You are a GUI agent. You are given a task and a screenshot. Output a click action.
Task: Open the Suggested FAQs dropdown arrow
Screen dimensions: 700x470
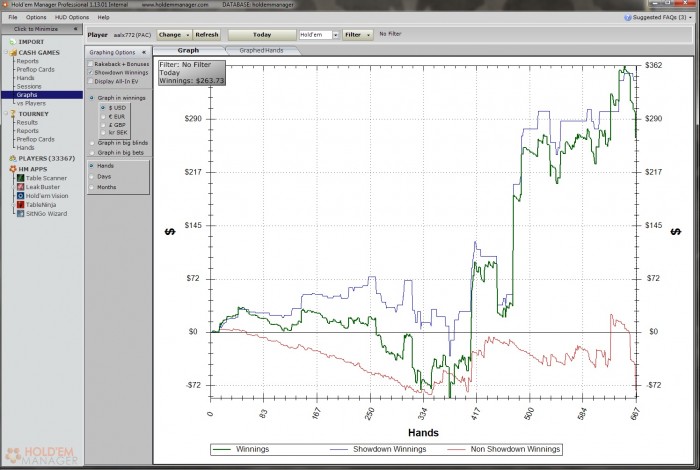[x=691, y=17]
